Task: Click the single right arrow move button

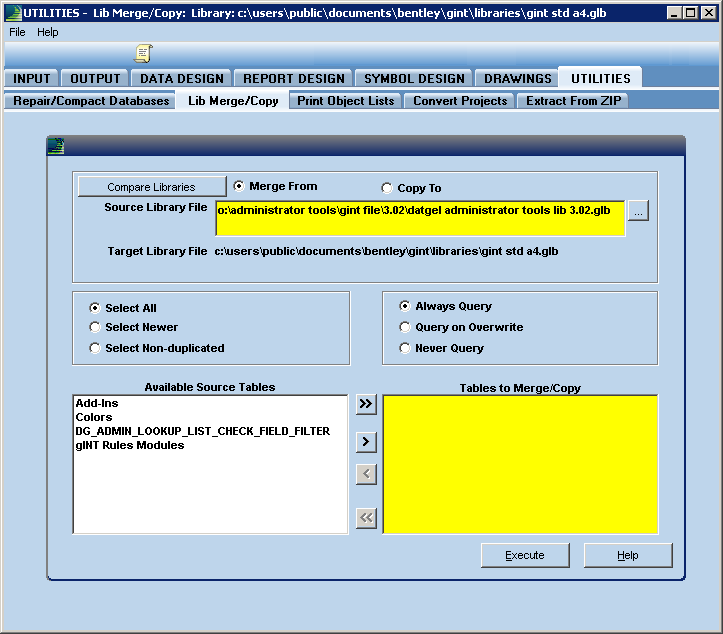Action: [x=366, y=441]
